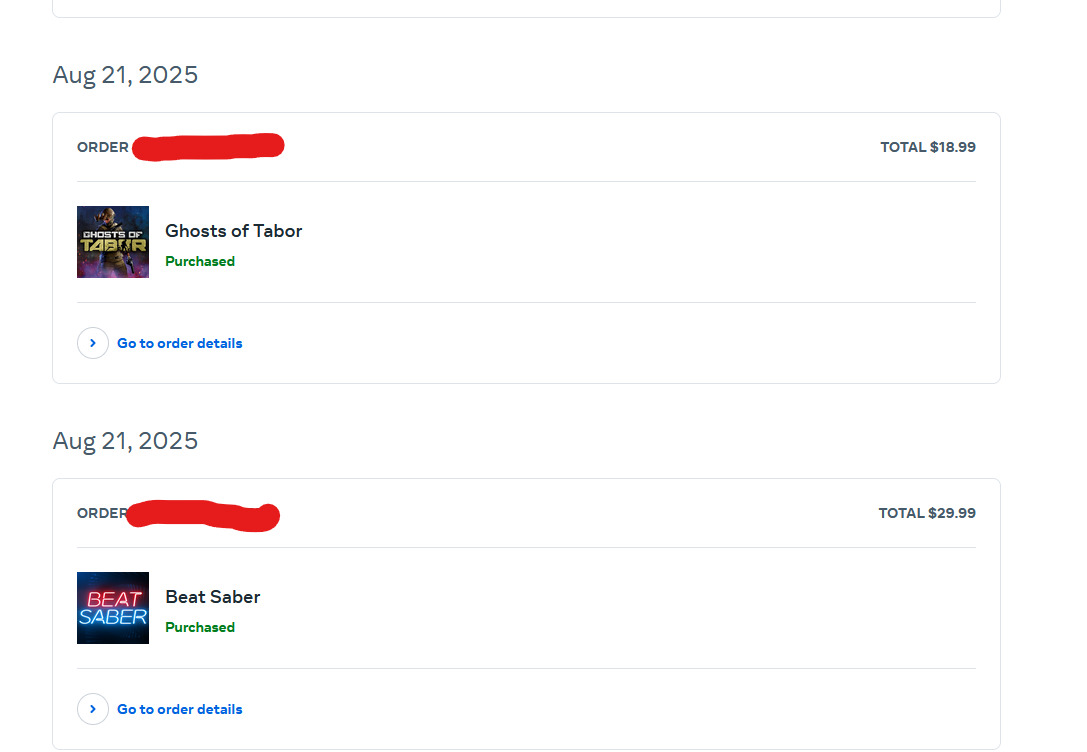Viewport: 1087px width, 752px height.
Task: Click the Purchased status under Ghosts of Tabor
Action: [200, 261]
